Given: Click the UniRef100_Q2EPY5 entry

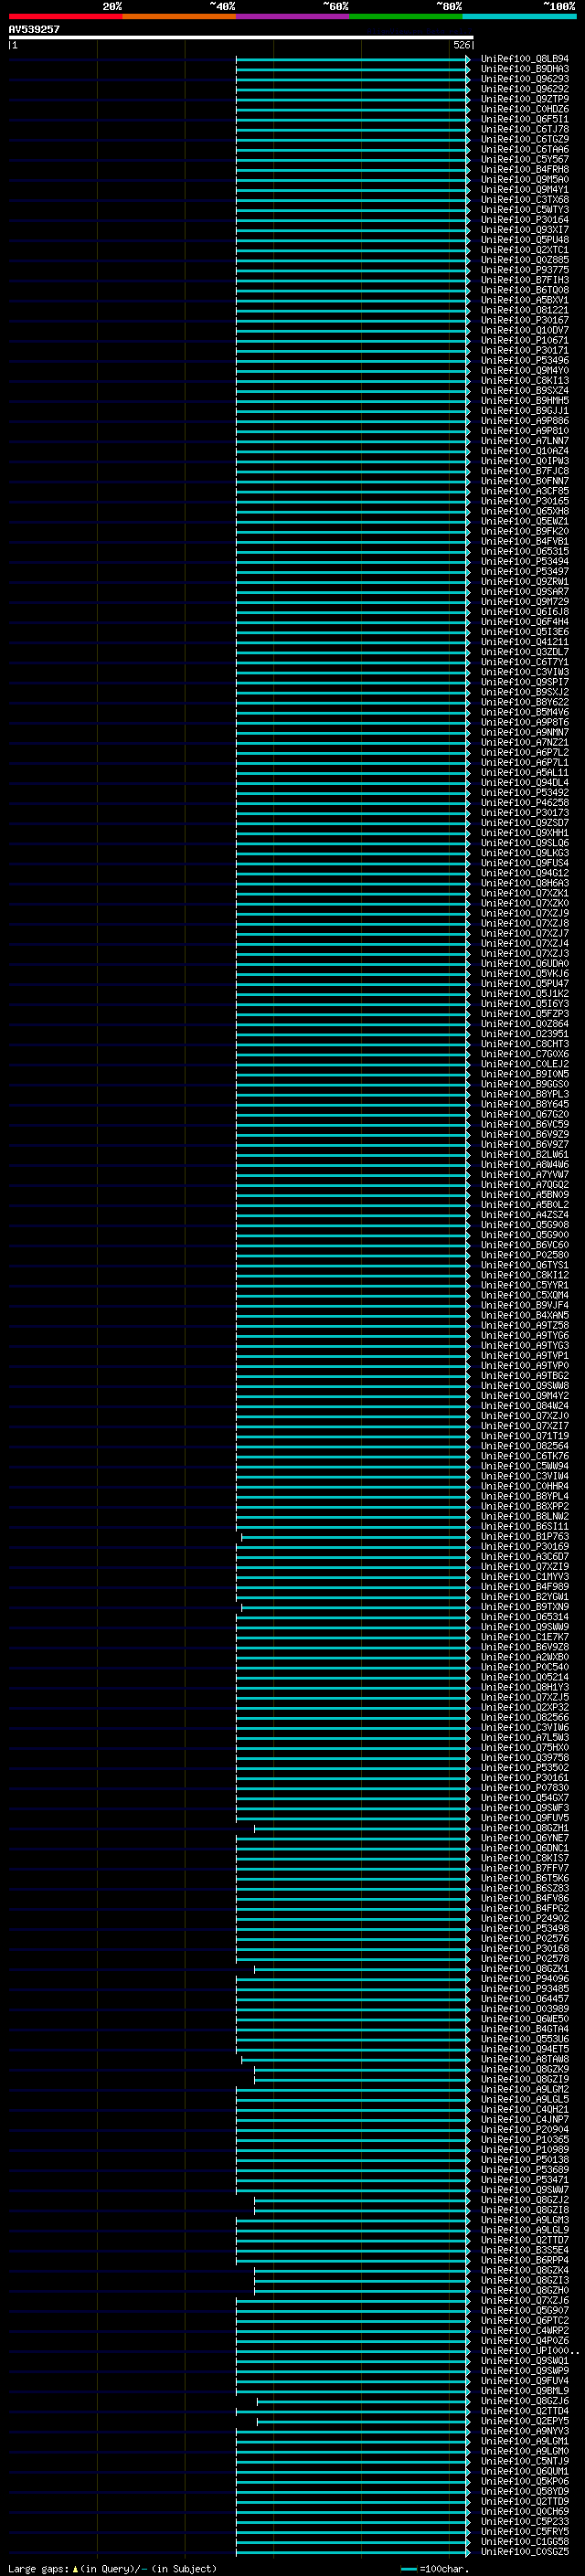Looking at the screenshot, I should click(525, 2421).
